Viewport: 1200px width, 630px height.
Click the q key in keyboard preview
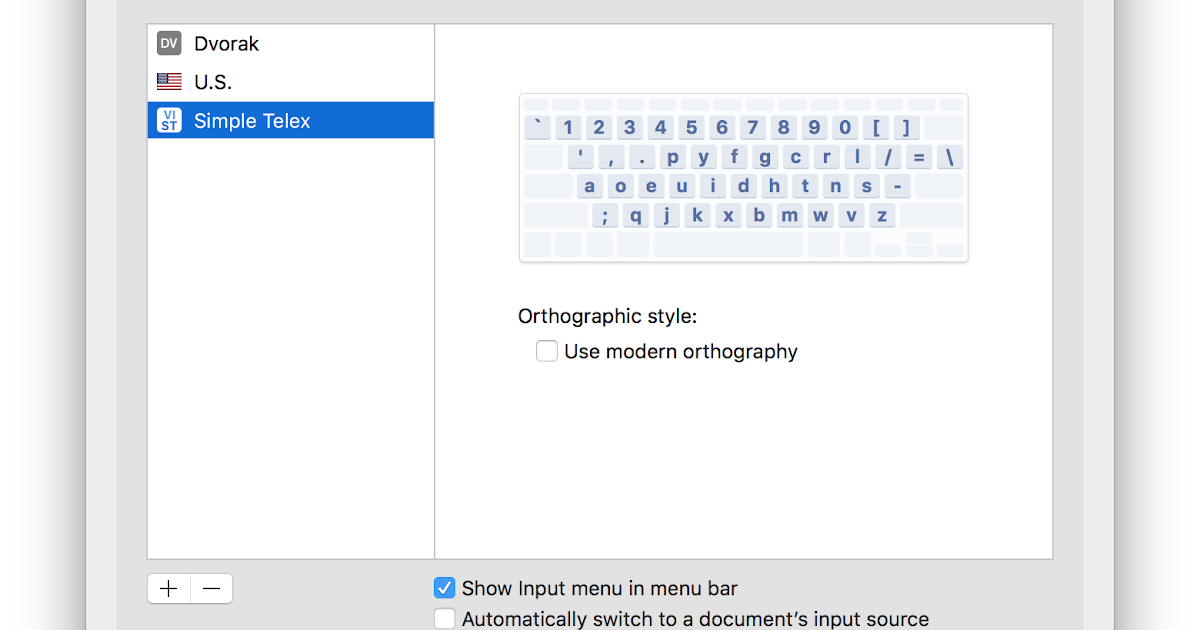coord(636,215)
